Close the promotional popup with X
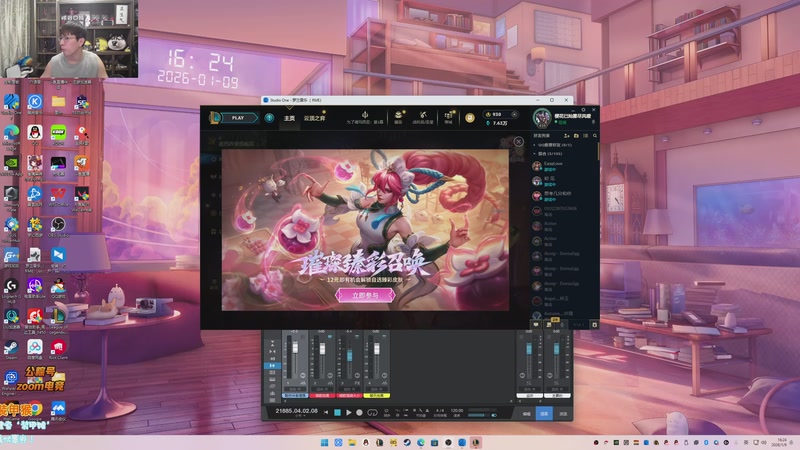 pos(518,142)
